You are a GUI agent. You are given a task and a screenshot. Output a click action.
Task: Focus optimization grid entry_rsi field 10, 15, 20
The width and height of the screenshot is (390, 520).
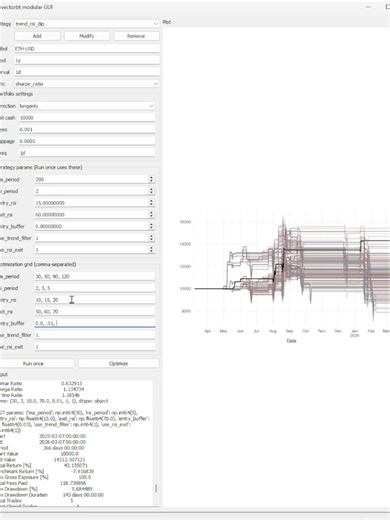(95, 300)
